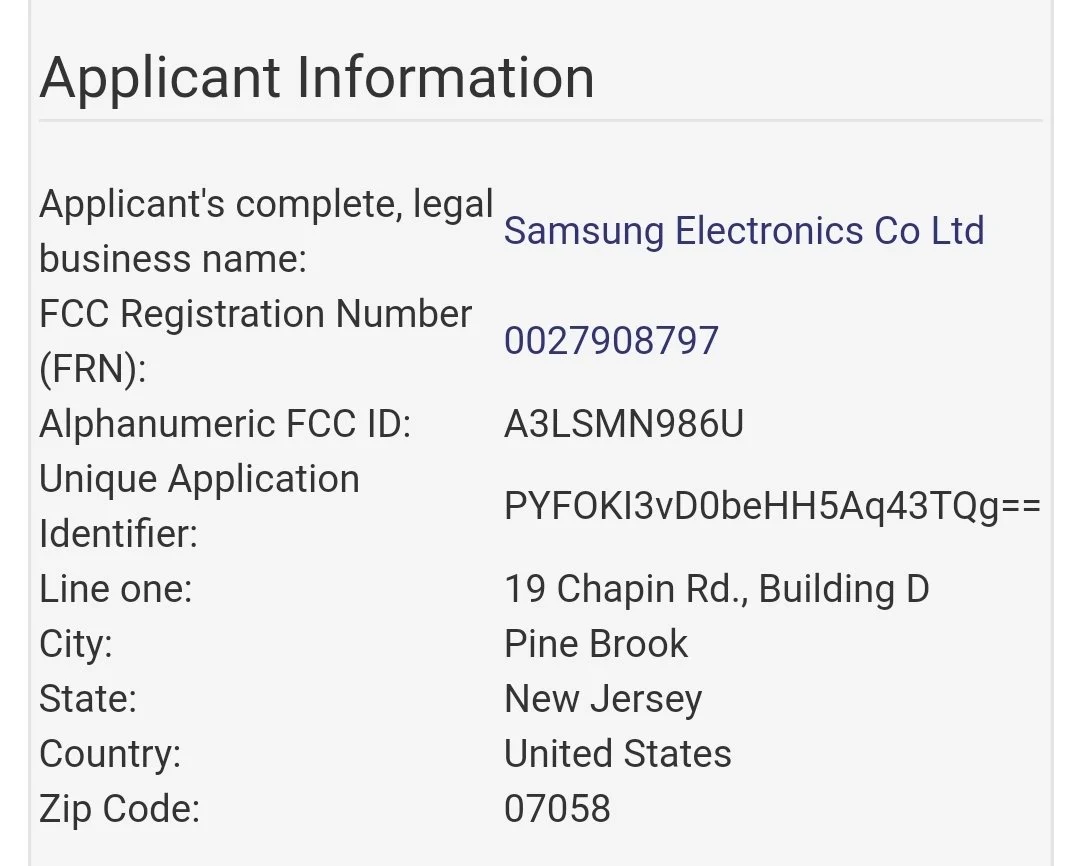Click the "Zip Code:" label
Viewport: 1080px width, 866px height.
pos(119,808)
